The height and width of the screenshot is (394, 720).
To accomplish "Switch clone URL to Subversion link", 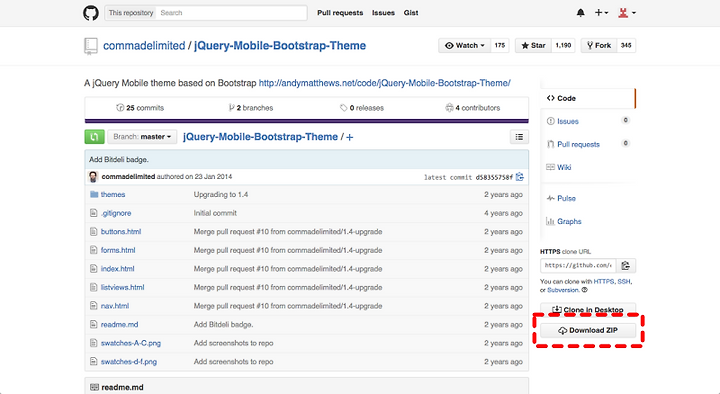I will 563,290.
